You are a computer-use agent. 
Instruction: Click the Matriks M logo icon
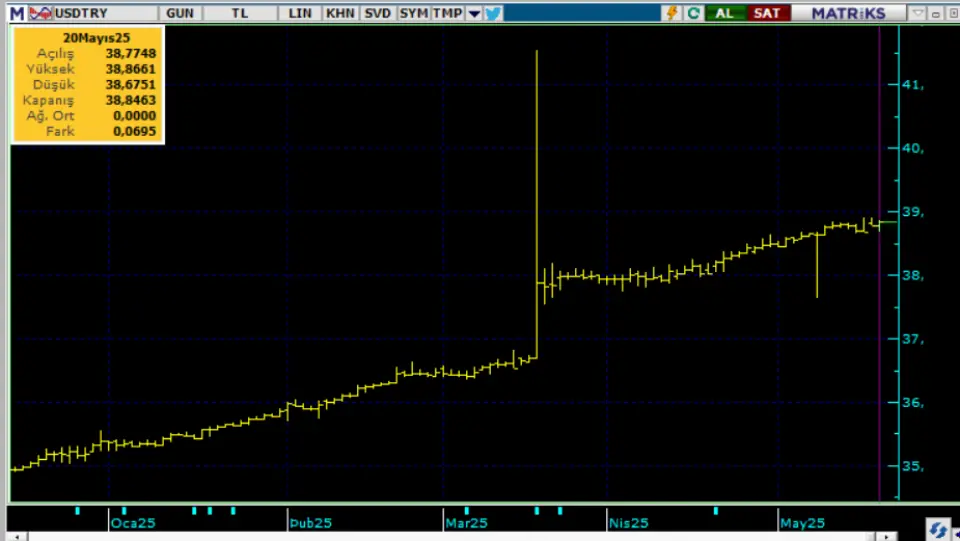pyautogui.click(x=17, y=13)
